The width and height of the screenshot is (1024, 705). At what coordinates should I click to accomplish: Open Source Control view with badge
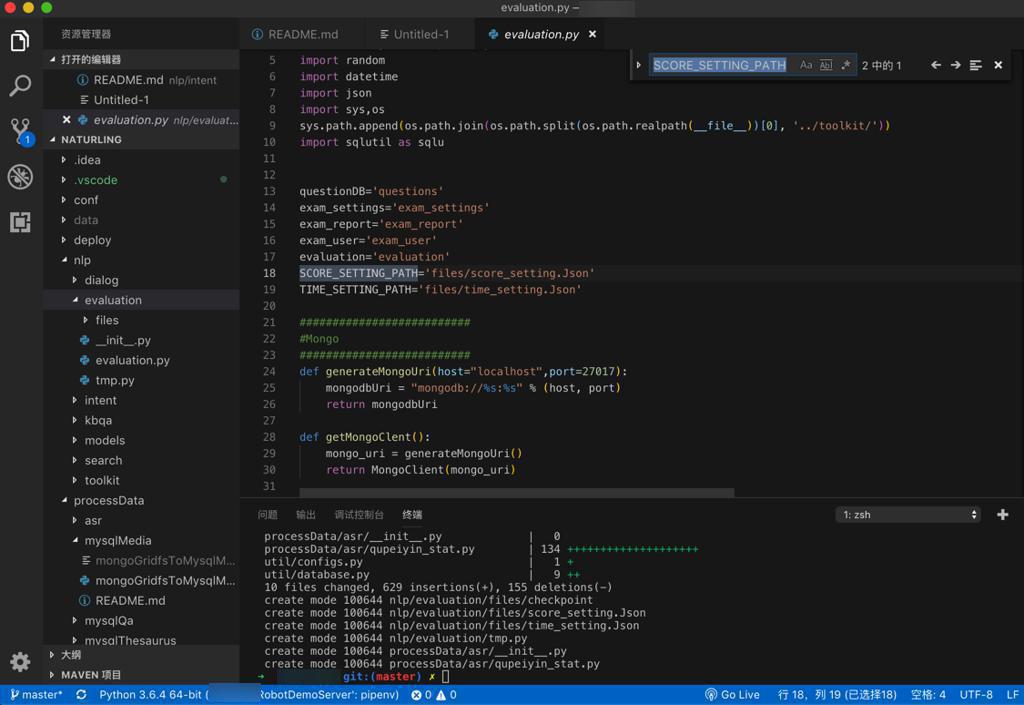21,131
